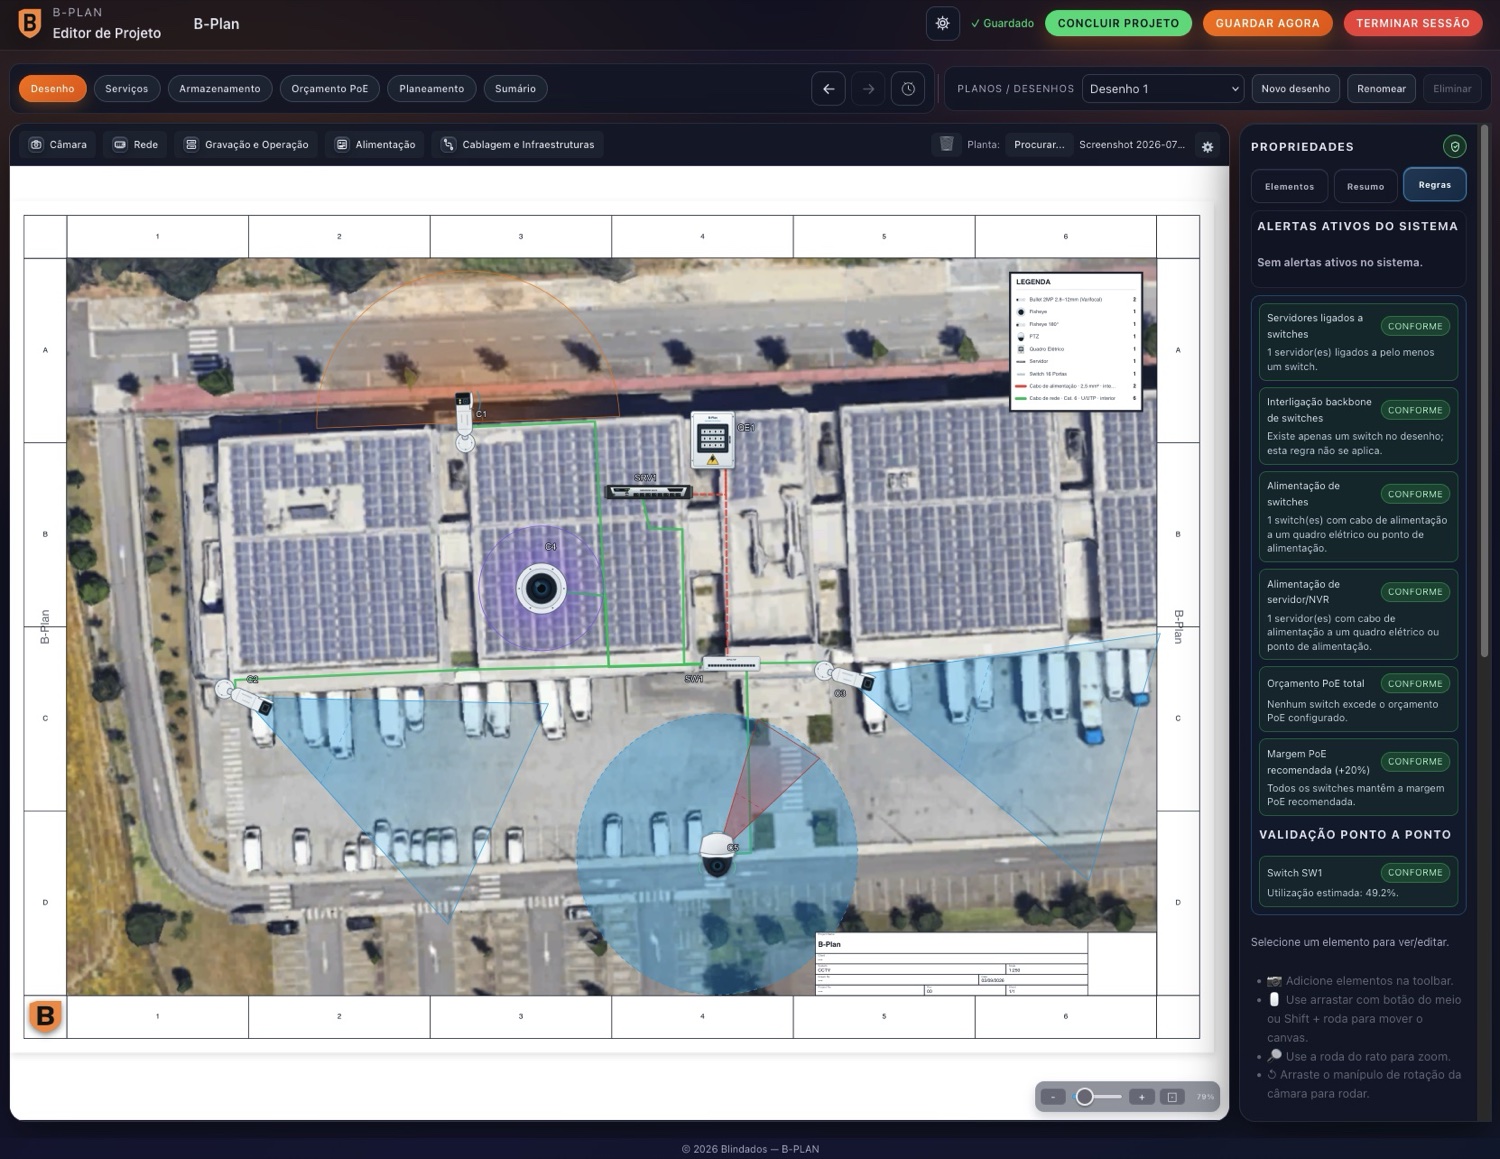This screenshot has width=1500, height=1159.
Task: Click the zoom slider handle
Action: pyautogui.click(x=1084, y=1097)
